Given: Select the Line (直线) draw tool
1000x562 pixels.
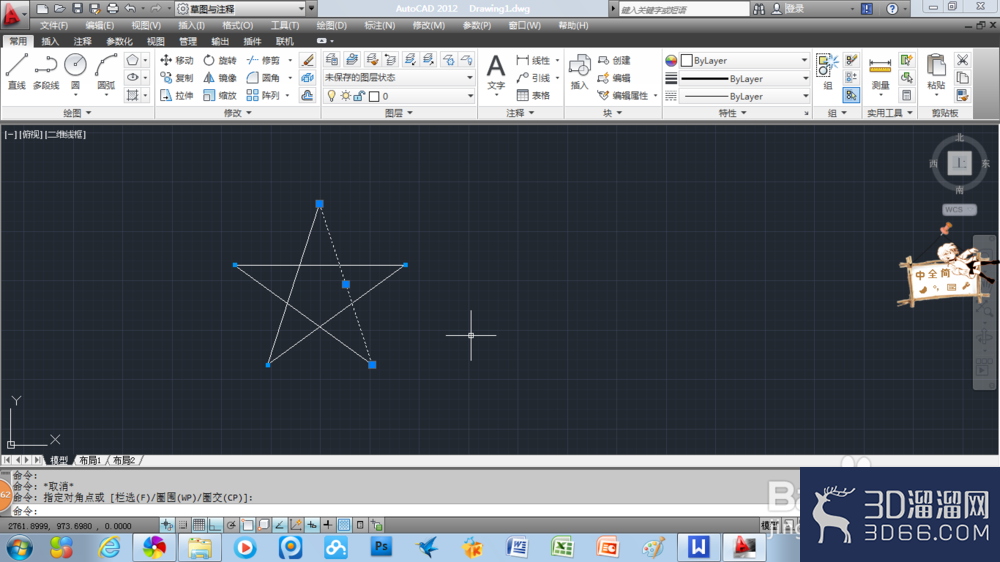Looking at the screenshot, I should (x=17, y=71).
